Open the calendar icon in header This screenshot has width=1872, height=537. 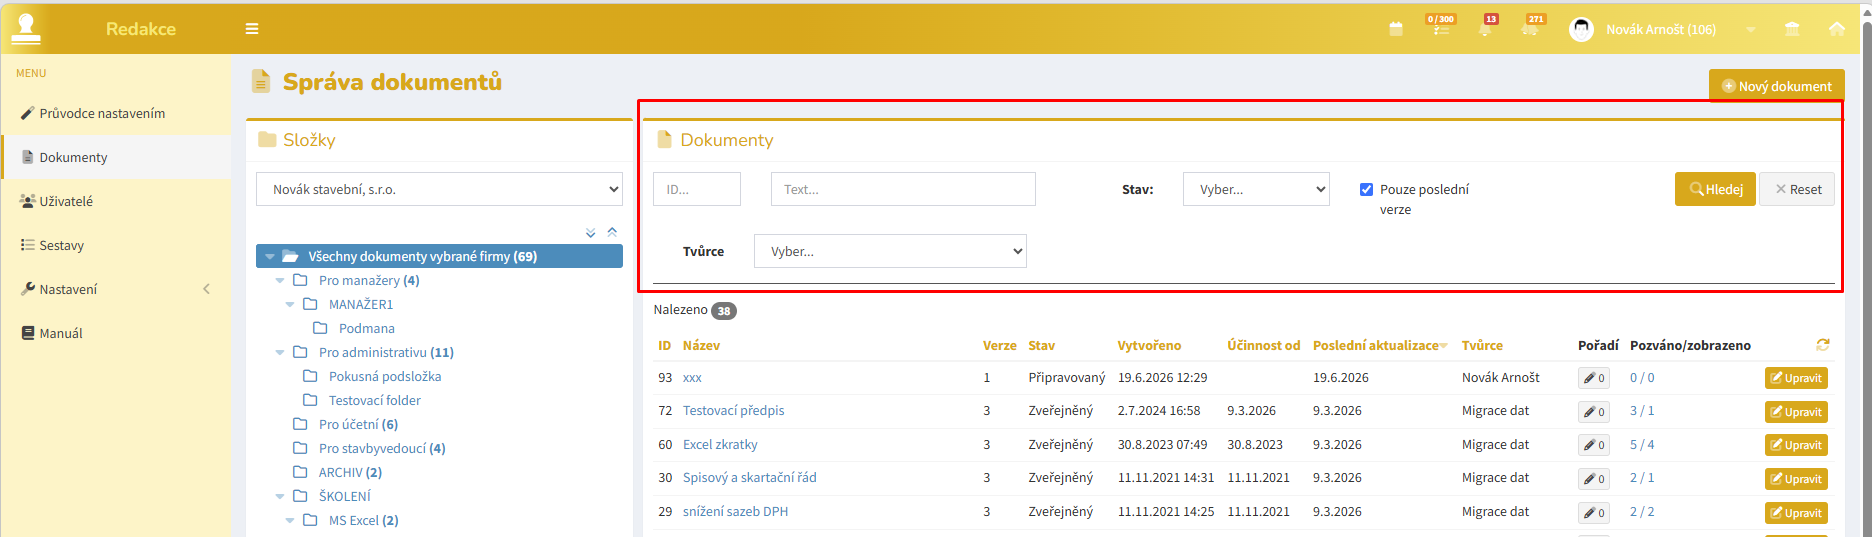(x=1396, y=29)
